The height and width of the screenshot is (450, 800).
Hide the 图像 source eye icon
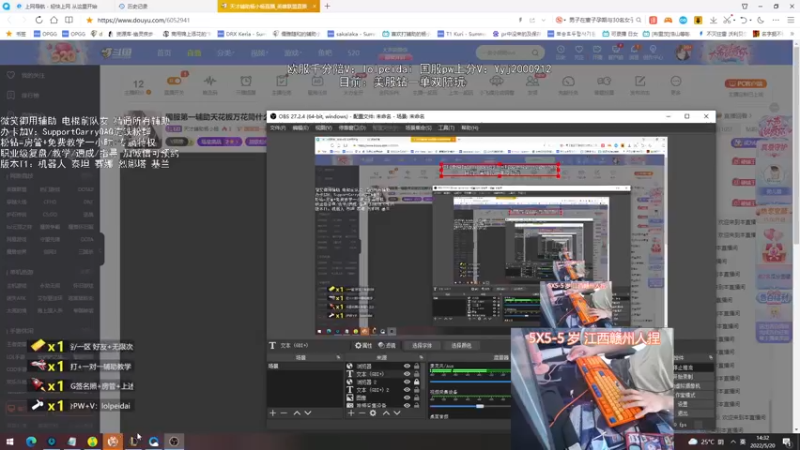pos(407,397)
